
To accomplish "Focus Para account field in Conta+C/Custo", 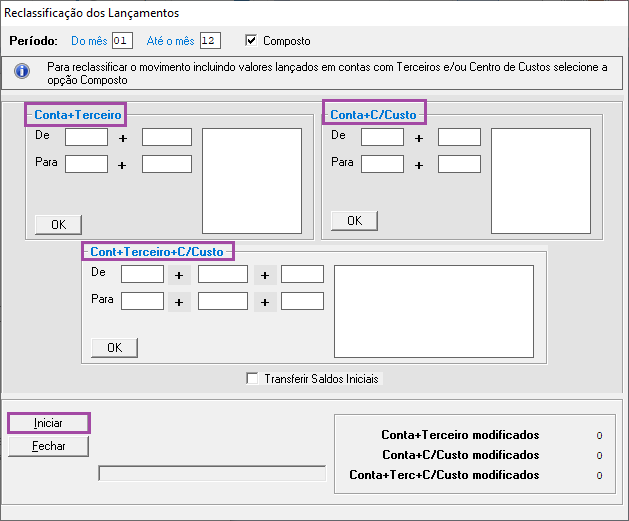I will [382, 164].
